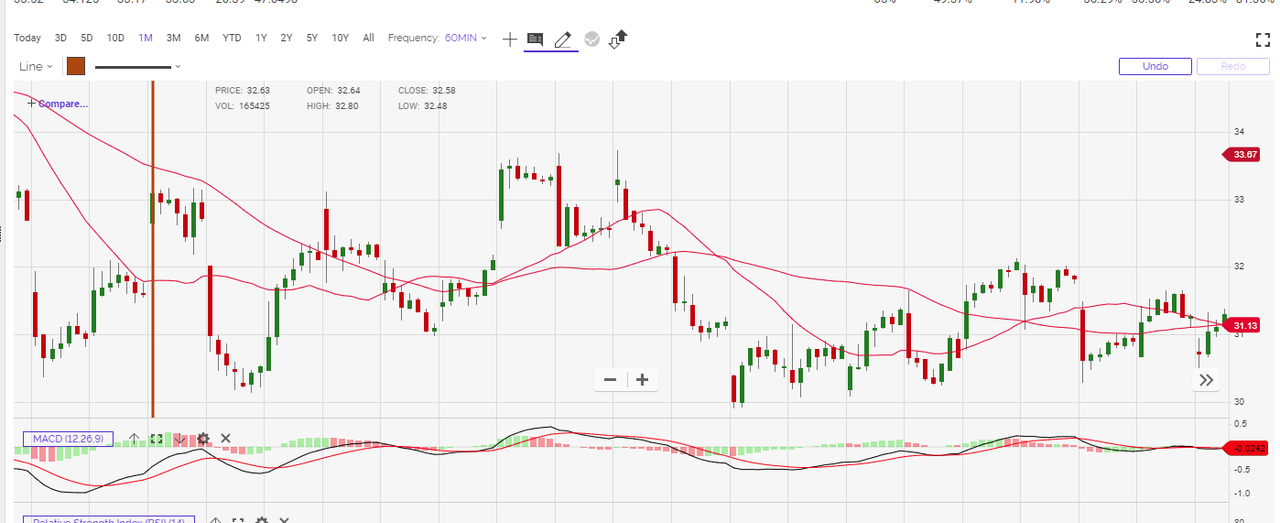The image size is (1280, 523).
Task: Show All available history
Action: coord(369,38)
